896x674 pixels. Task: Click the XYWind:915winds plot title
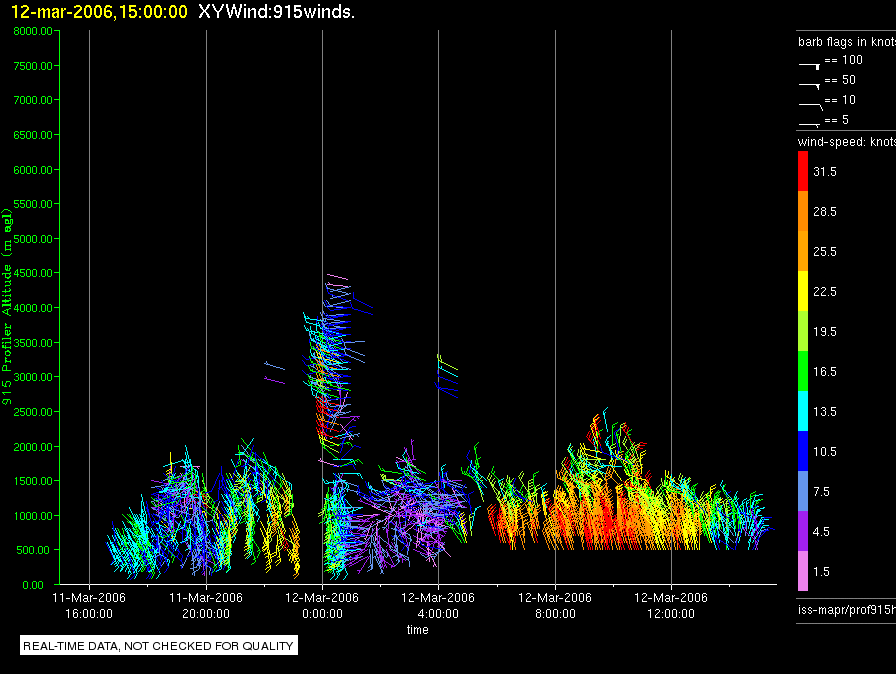[x=277, y=11]
